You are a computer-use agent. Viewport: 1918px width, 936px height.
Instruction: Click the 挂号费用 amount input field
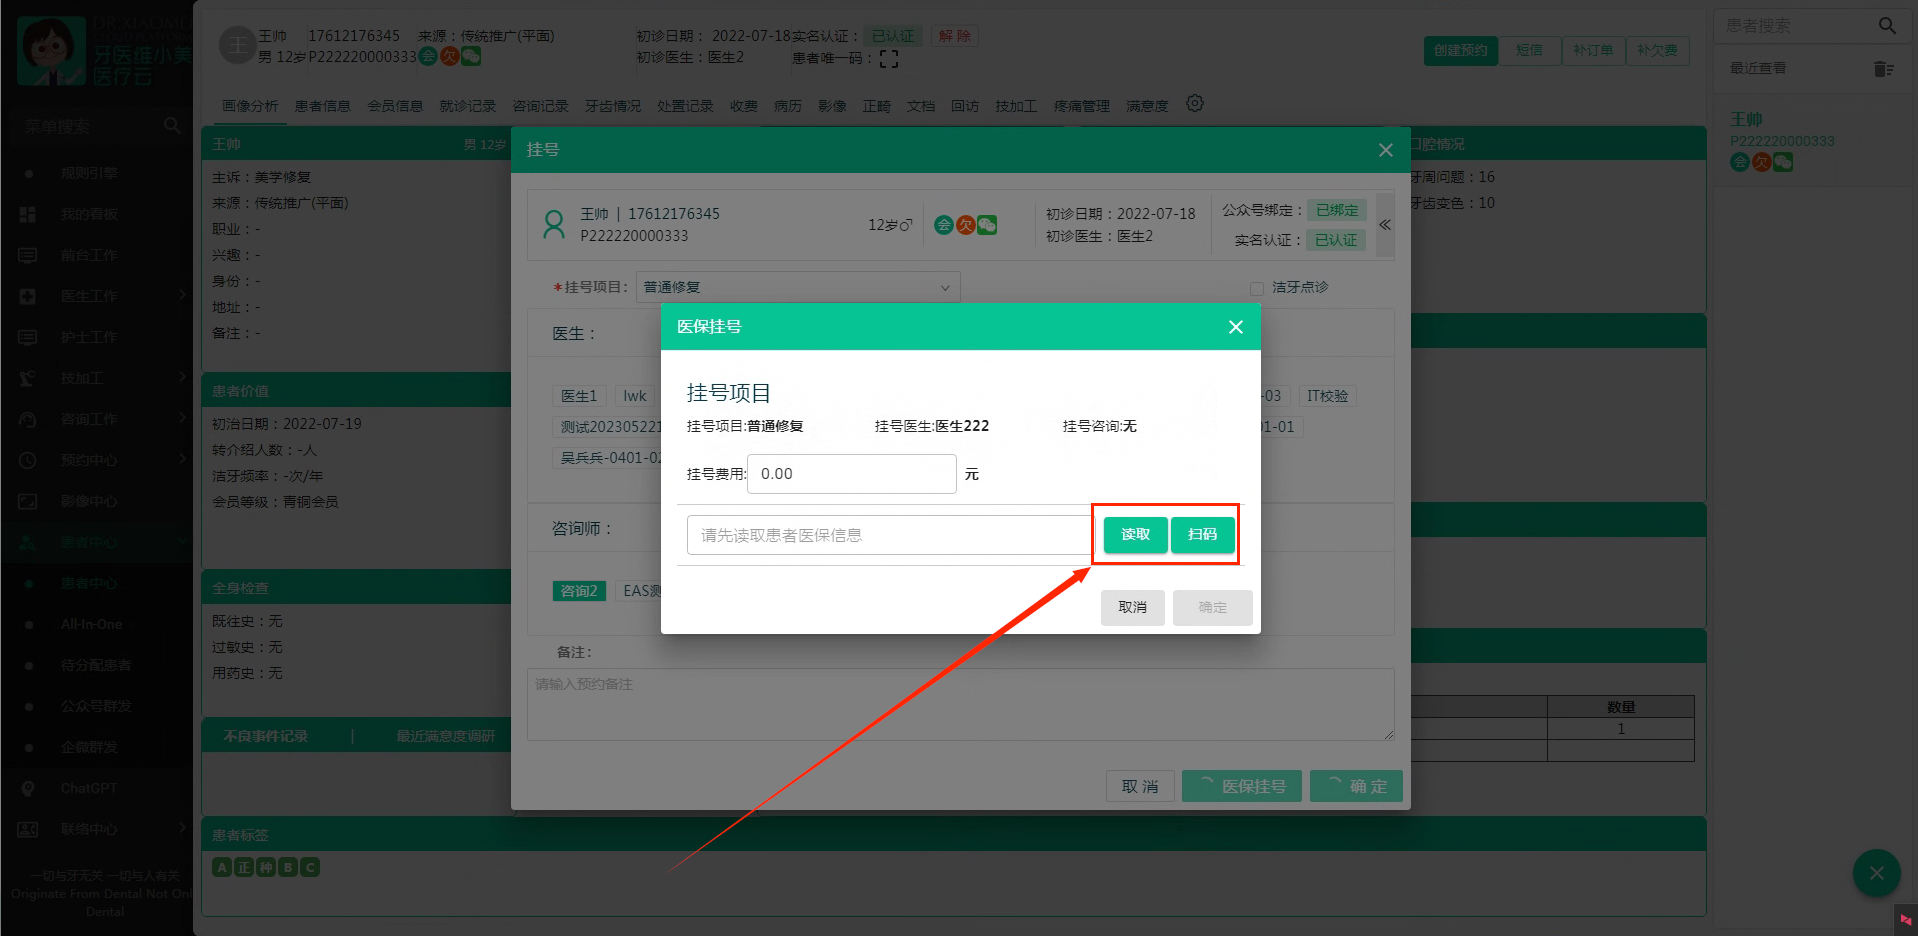(851, 474)
